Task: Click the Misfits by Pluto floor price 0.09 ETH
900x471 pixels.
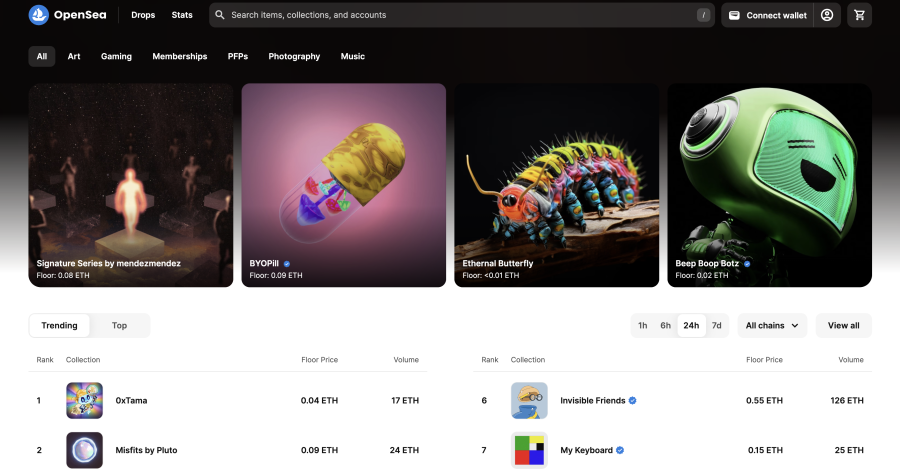Action: click(x=320, y=450)
